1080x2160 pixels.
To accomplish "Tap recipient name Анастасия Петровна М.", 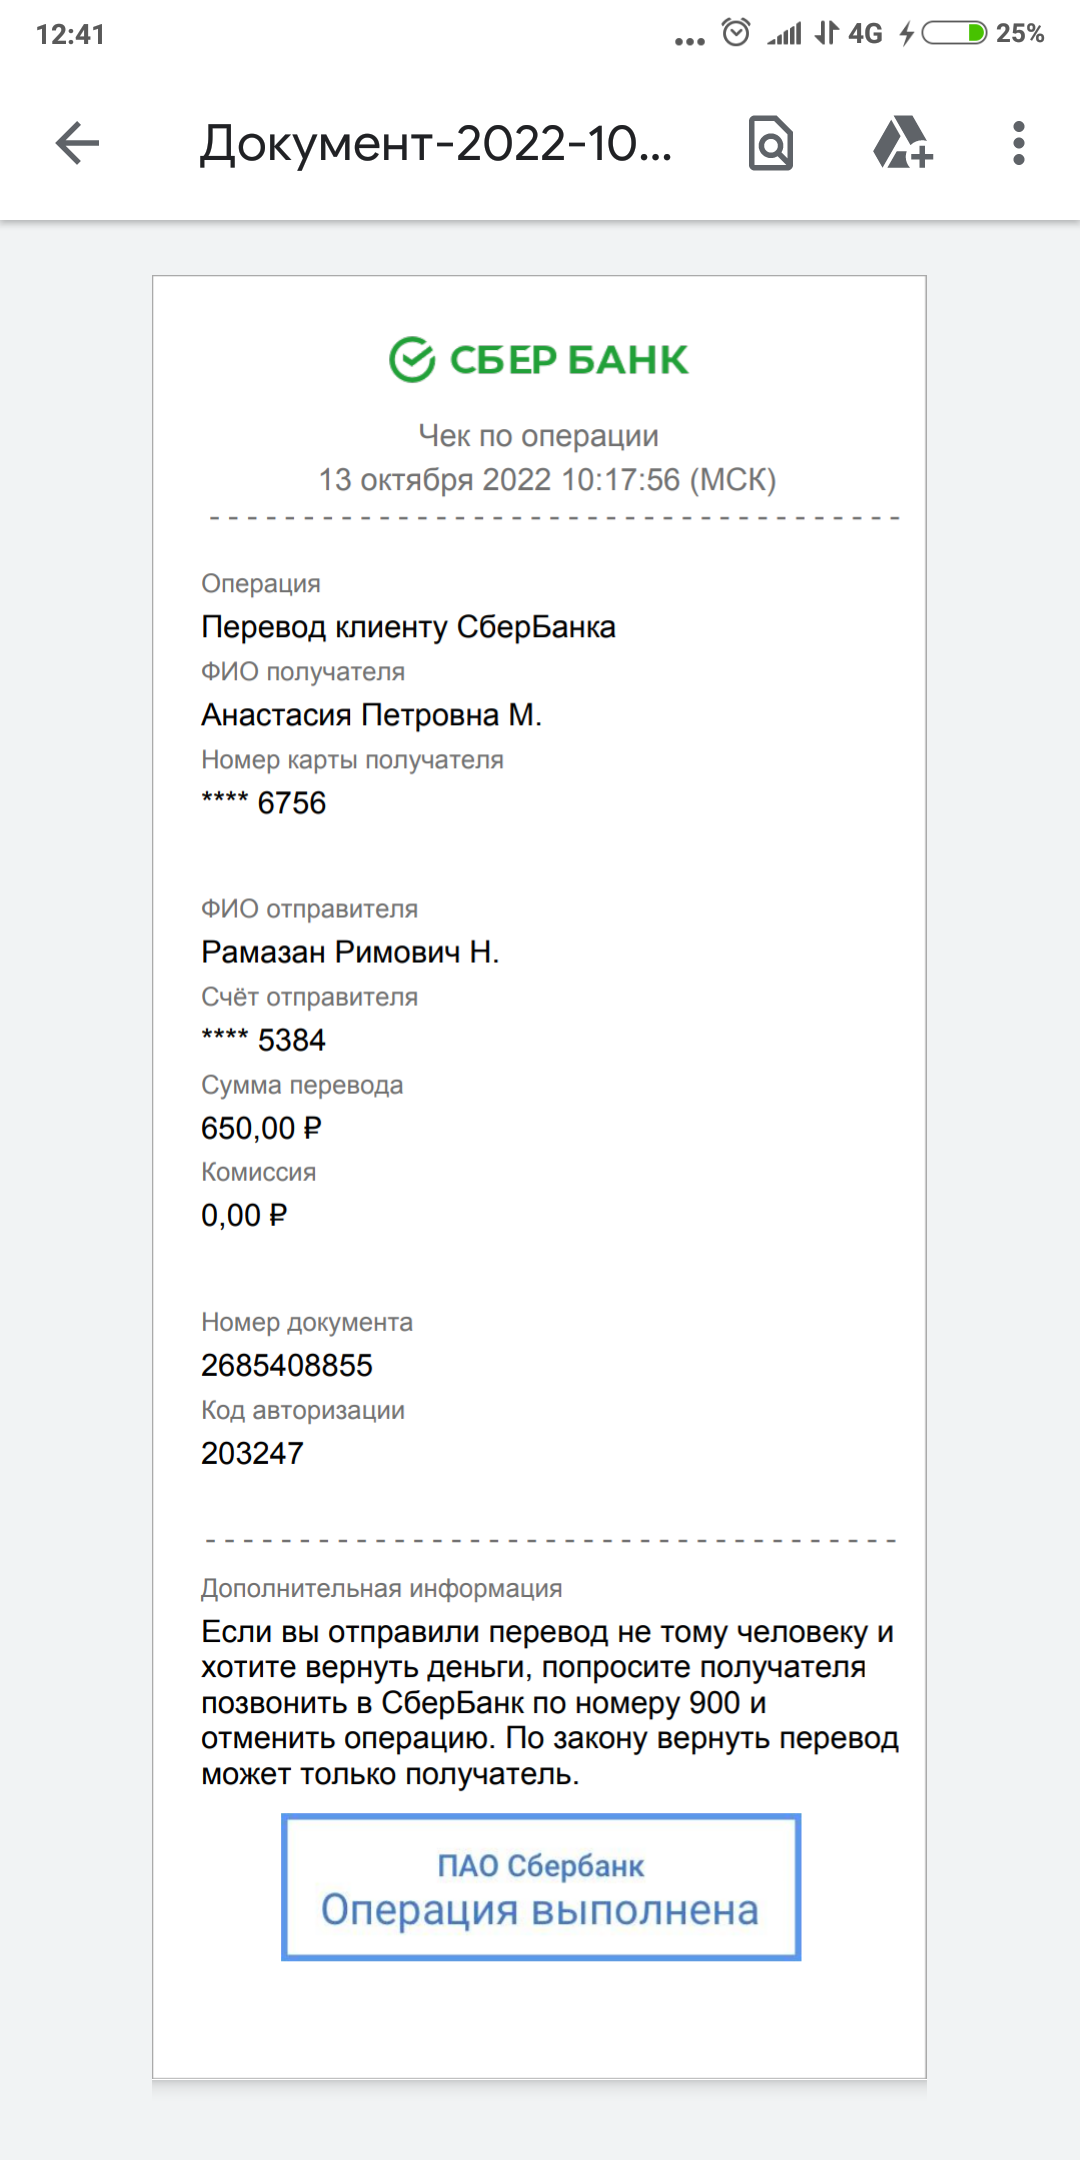I will (x=372, y=715).
